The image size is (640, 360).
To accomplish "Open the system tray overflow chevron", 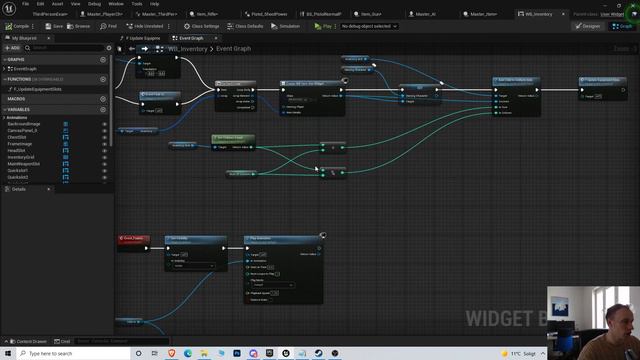I will 542,353.
